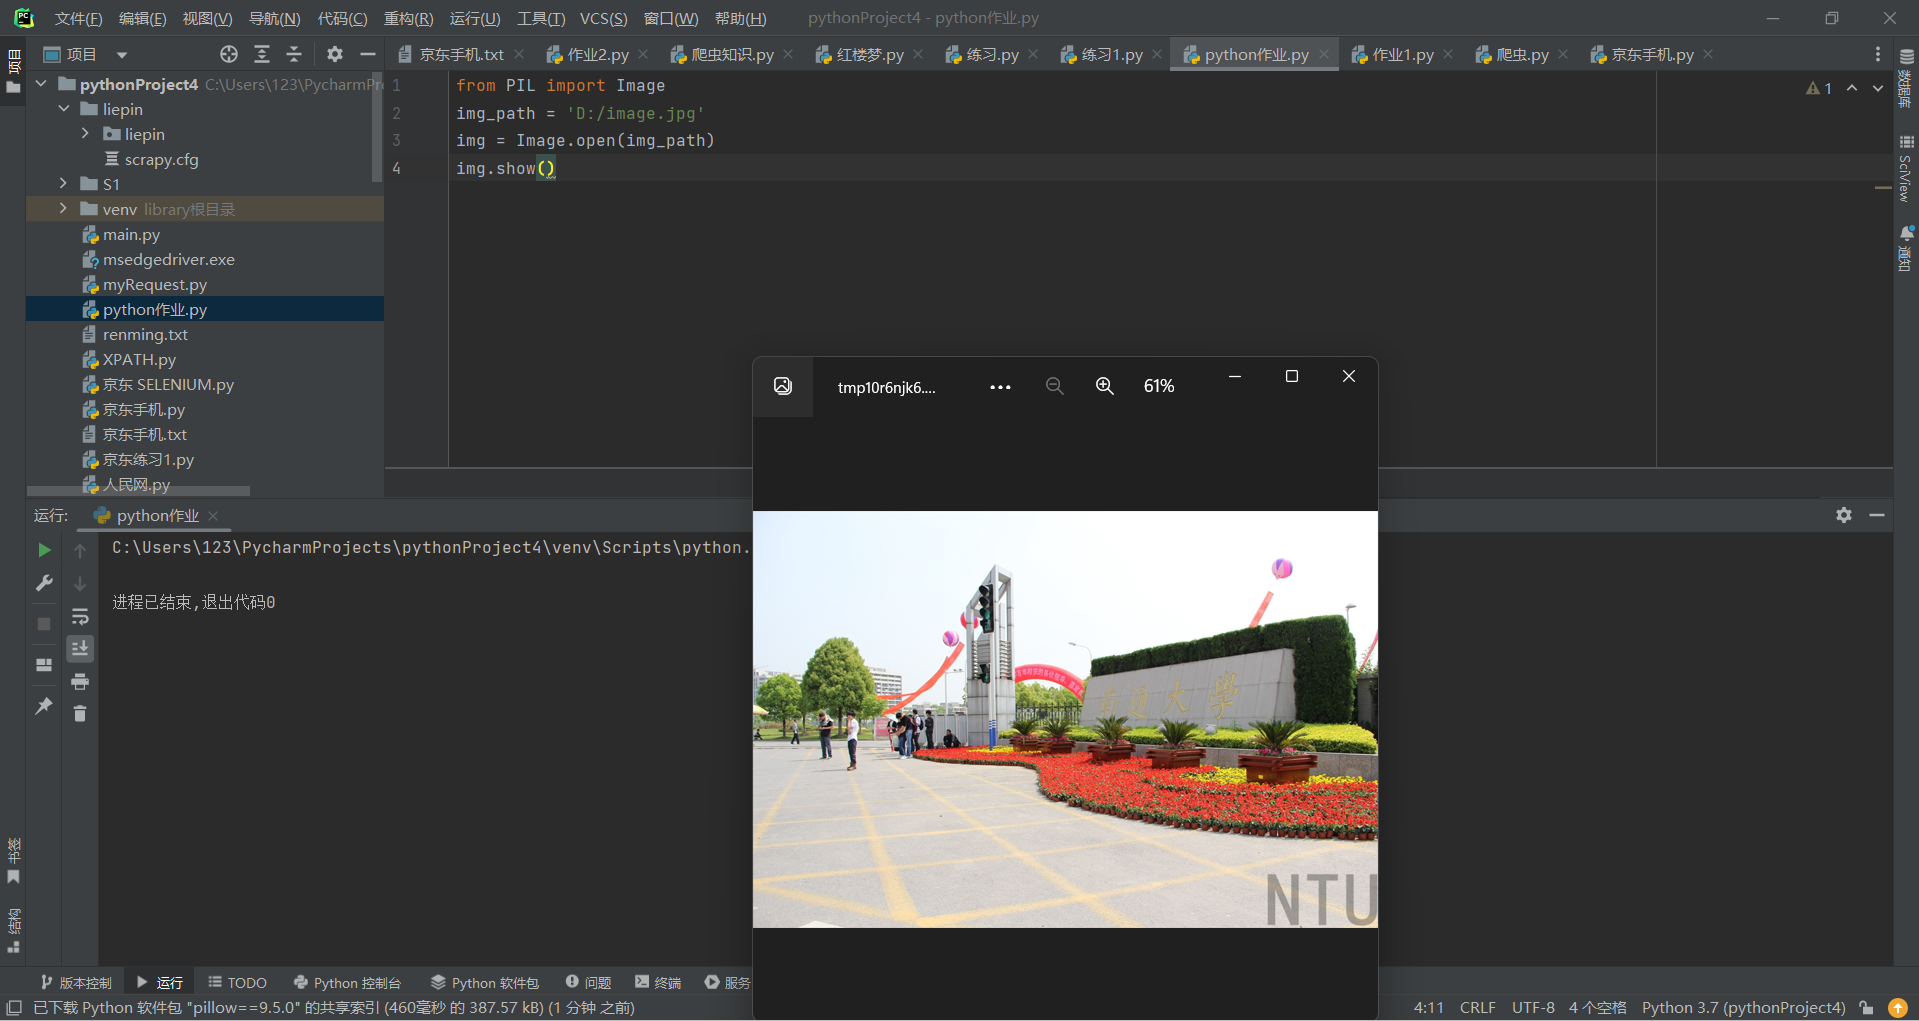1919x1021 pixels.
Task: Toggle pin tab in Run panel
Action: (44, 706)
